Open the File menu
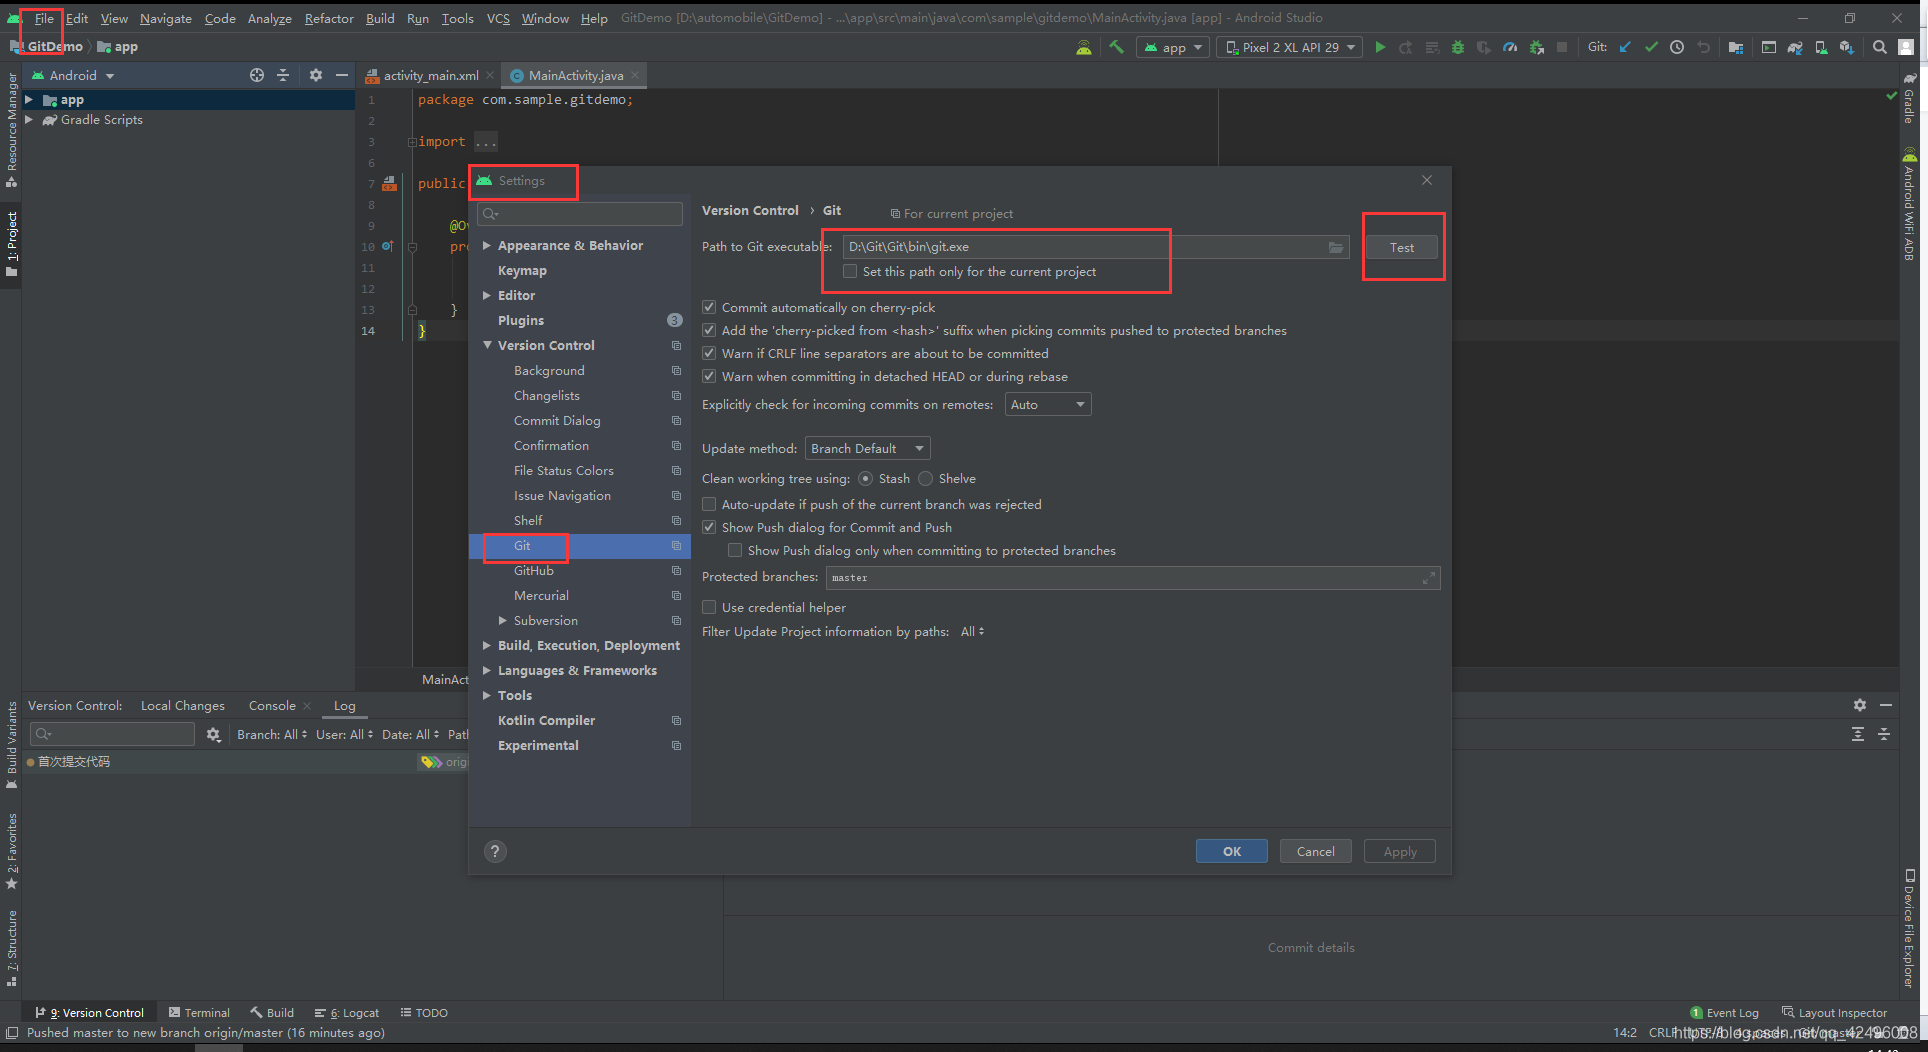Image resolution: width=1928 pixels, height=1052 pixels. click(x=44, y=18)
